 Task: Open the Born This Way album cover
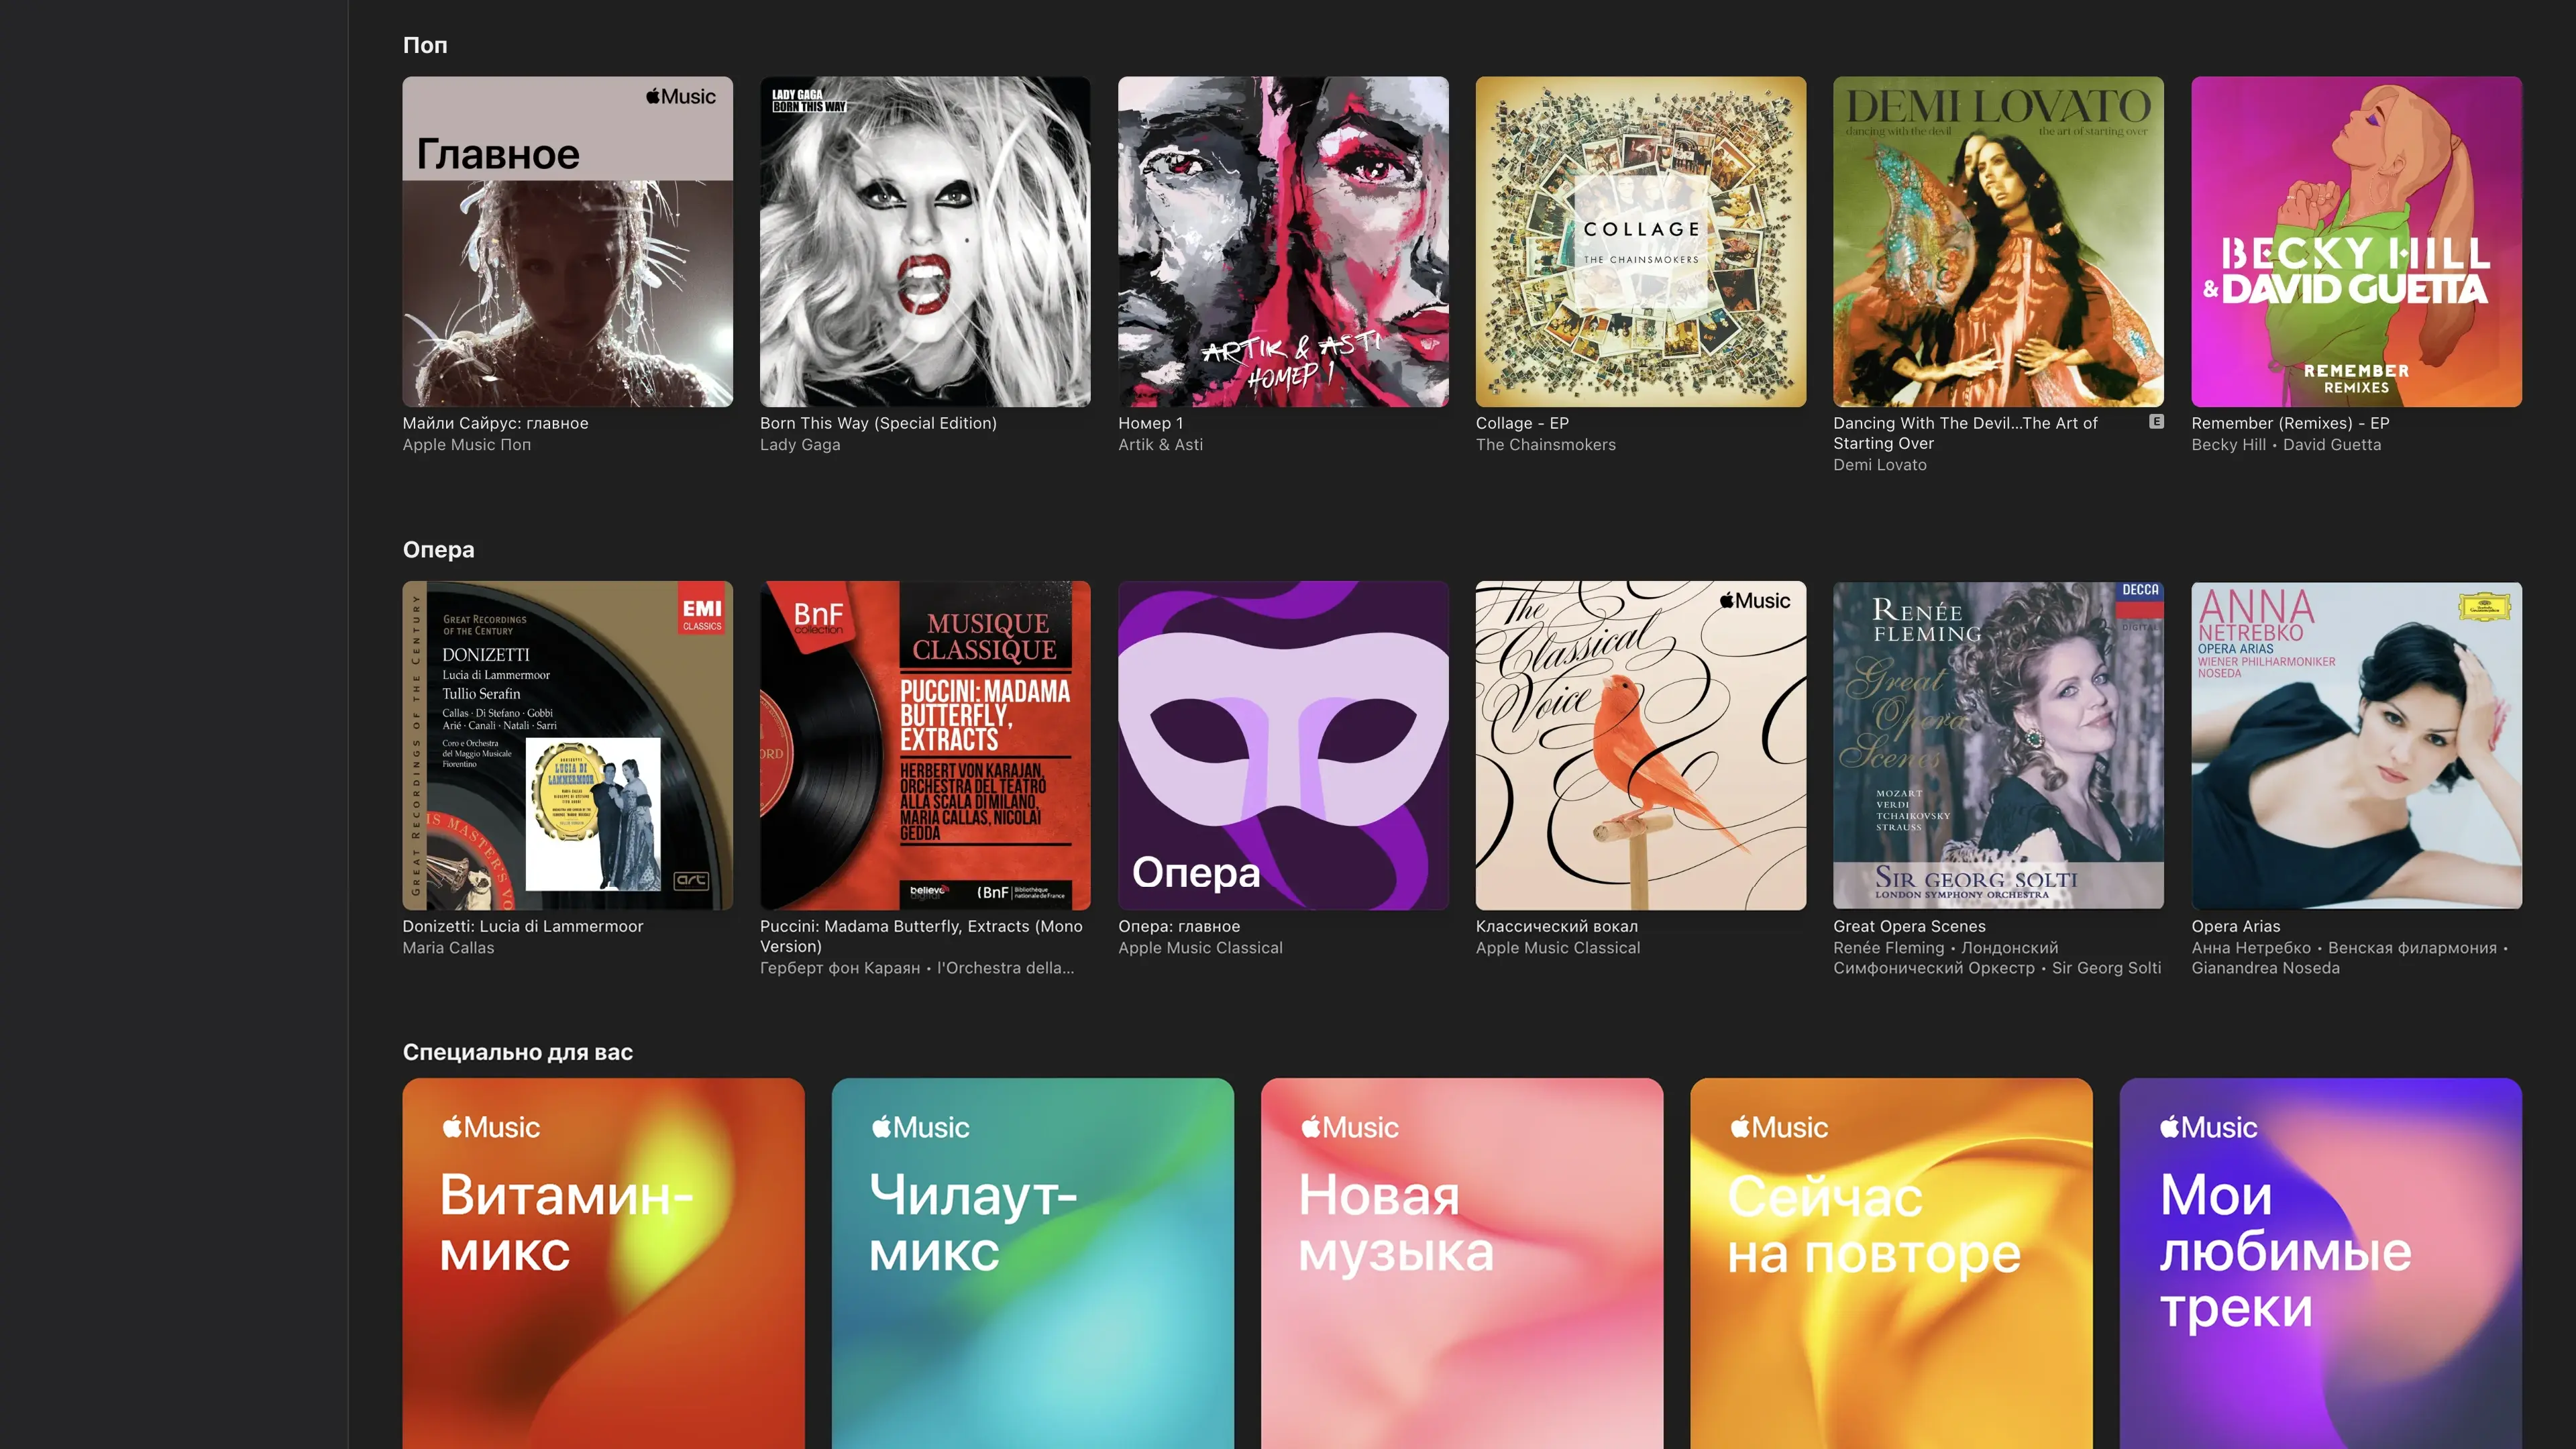(924, 241)
